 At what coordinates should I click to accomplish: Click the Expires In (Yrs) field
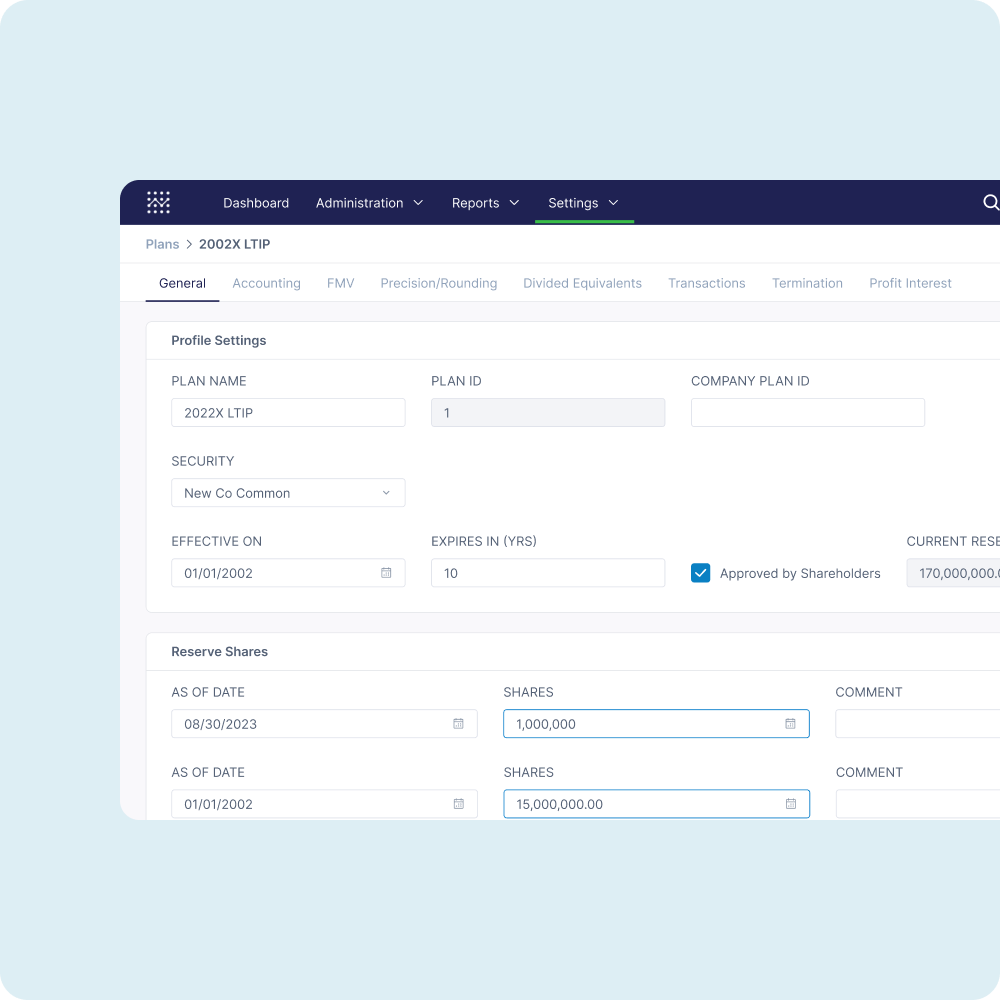click(x=547, y=573)
